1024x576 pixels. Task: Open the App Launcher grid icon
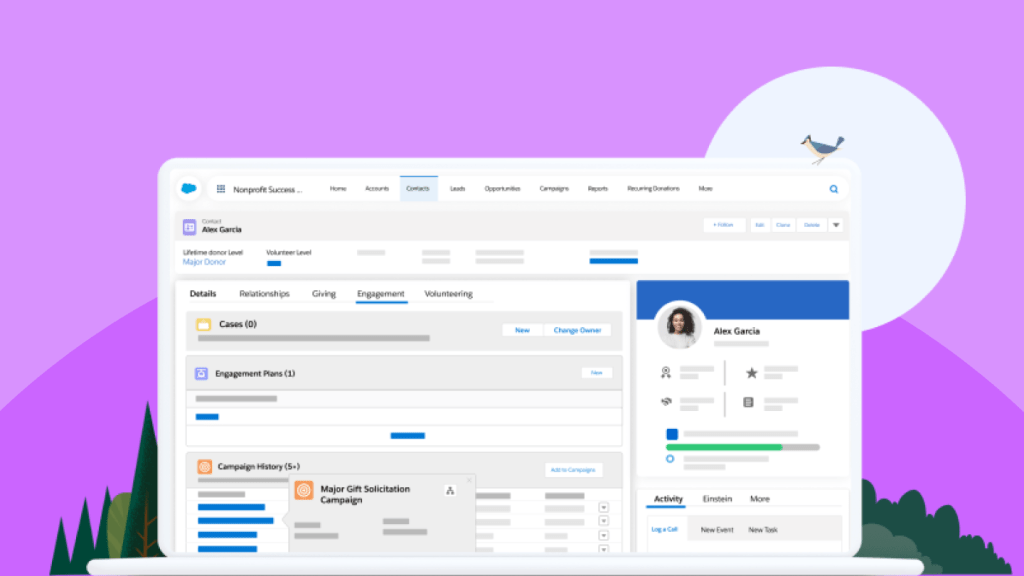click(x=221, y=189)
